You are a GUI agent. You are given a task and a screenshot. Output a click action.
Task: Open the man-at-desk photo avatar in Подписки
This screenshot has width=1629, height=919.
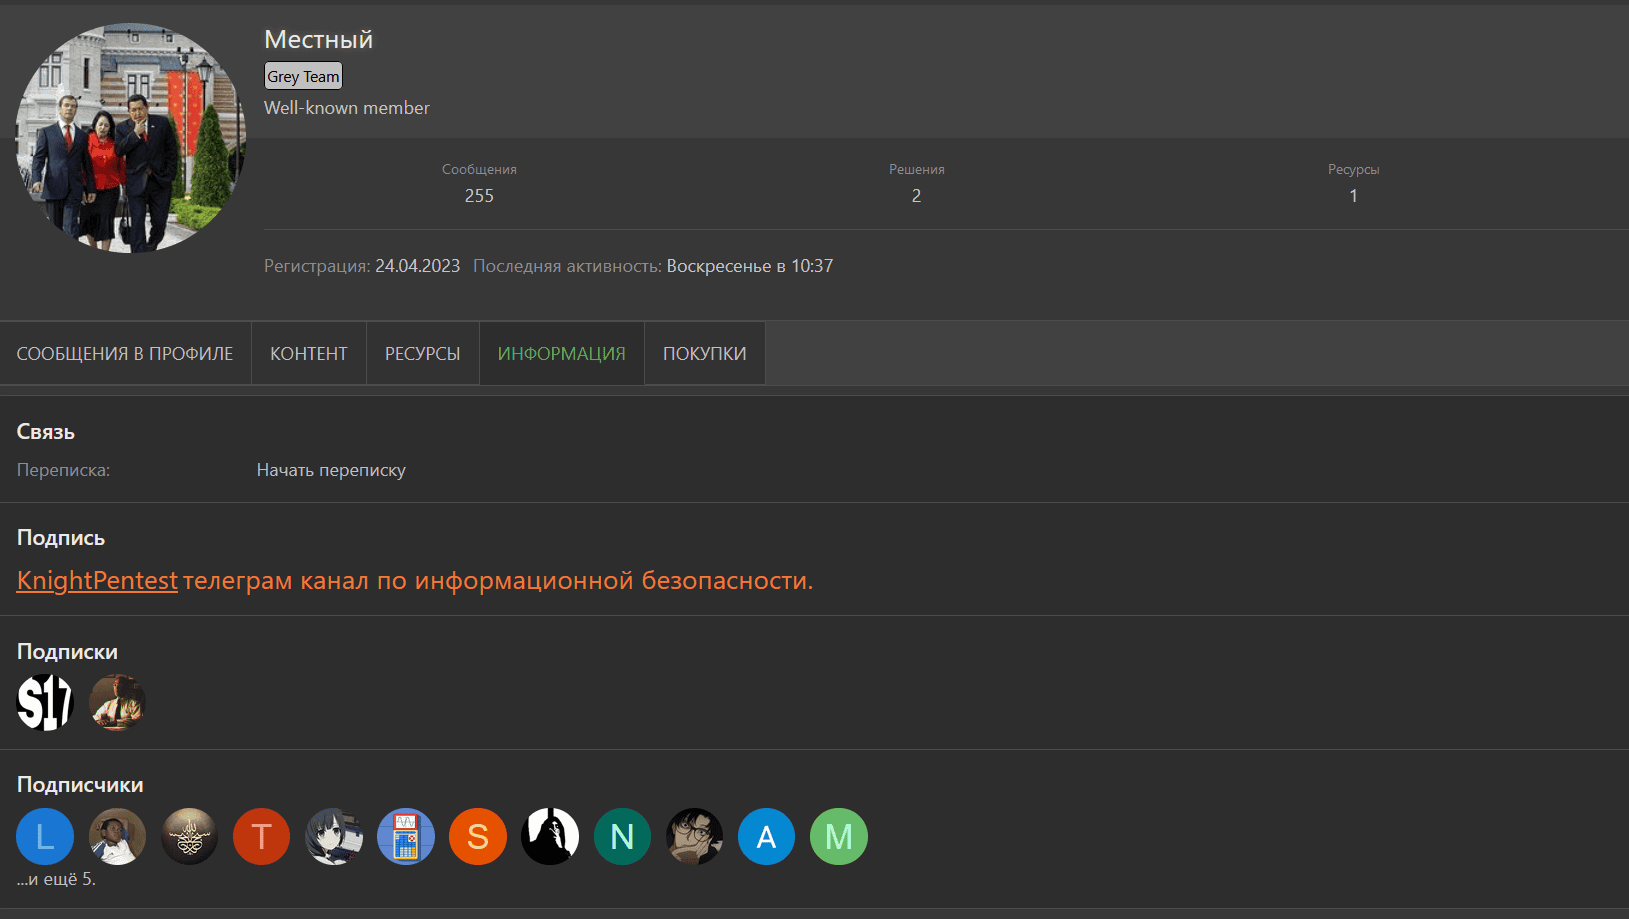(x=117, y=703)
